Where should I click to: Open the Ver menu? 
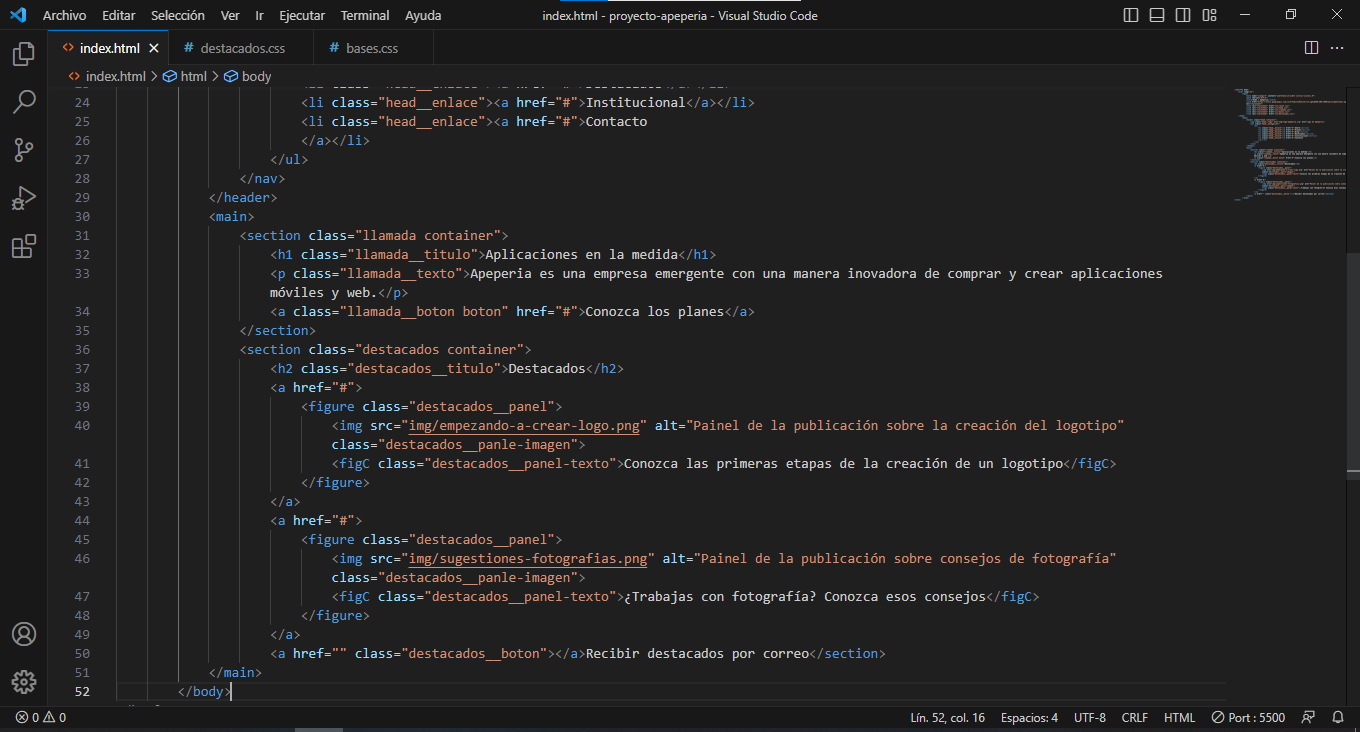click(x=230, y=15)
